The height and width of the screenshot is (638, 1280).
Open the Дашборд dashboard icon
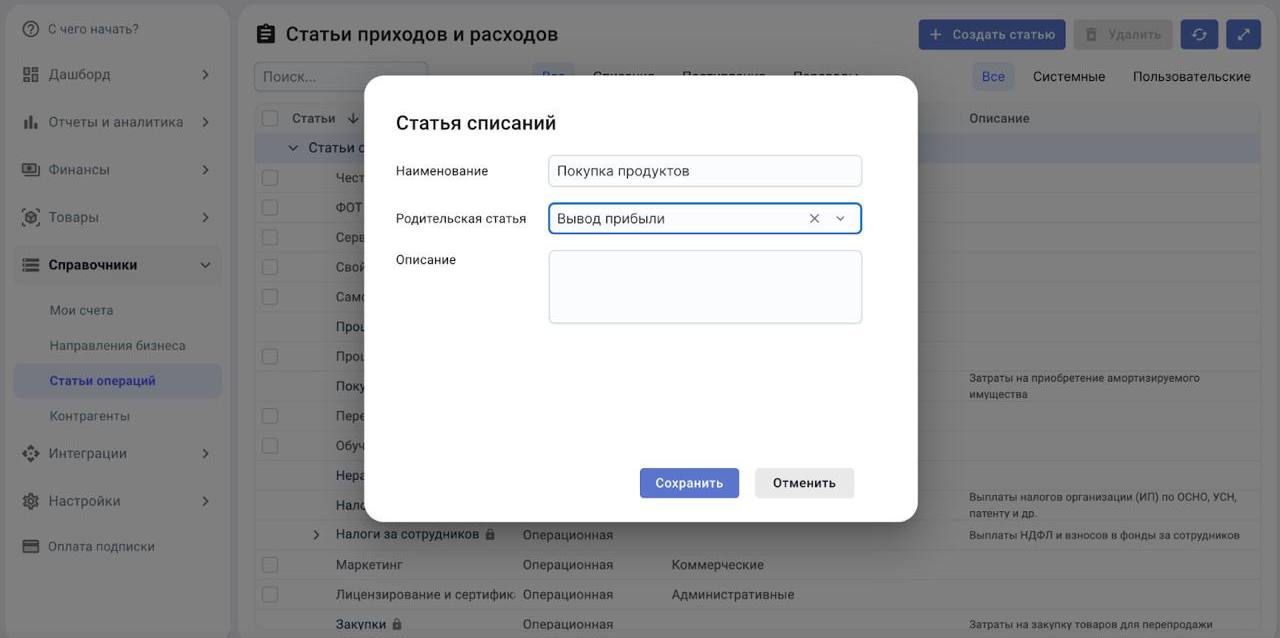pyautogui.click(x=30, y=75)
